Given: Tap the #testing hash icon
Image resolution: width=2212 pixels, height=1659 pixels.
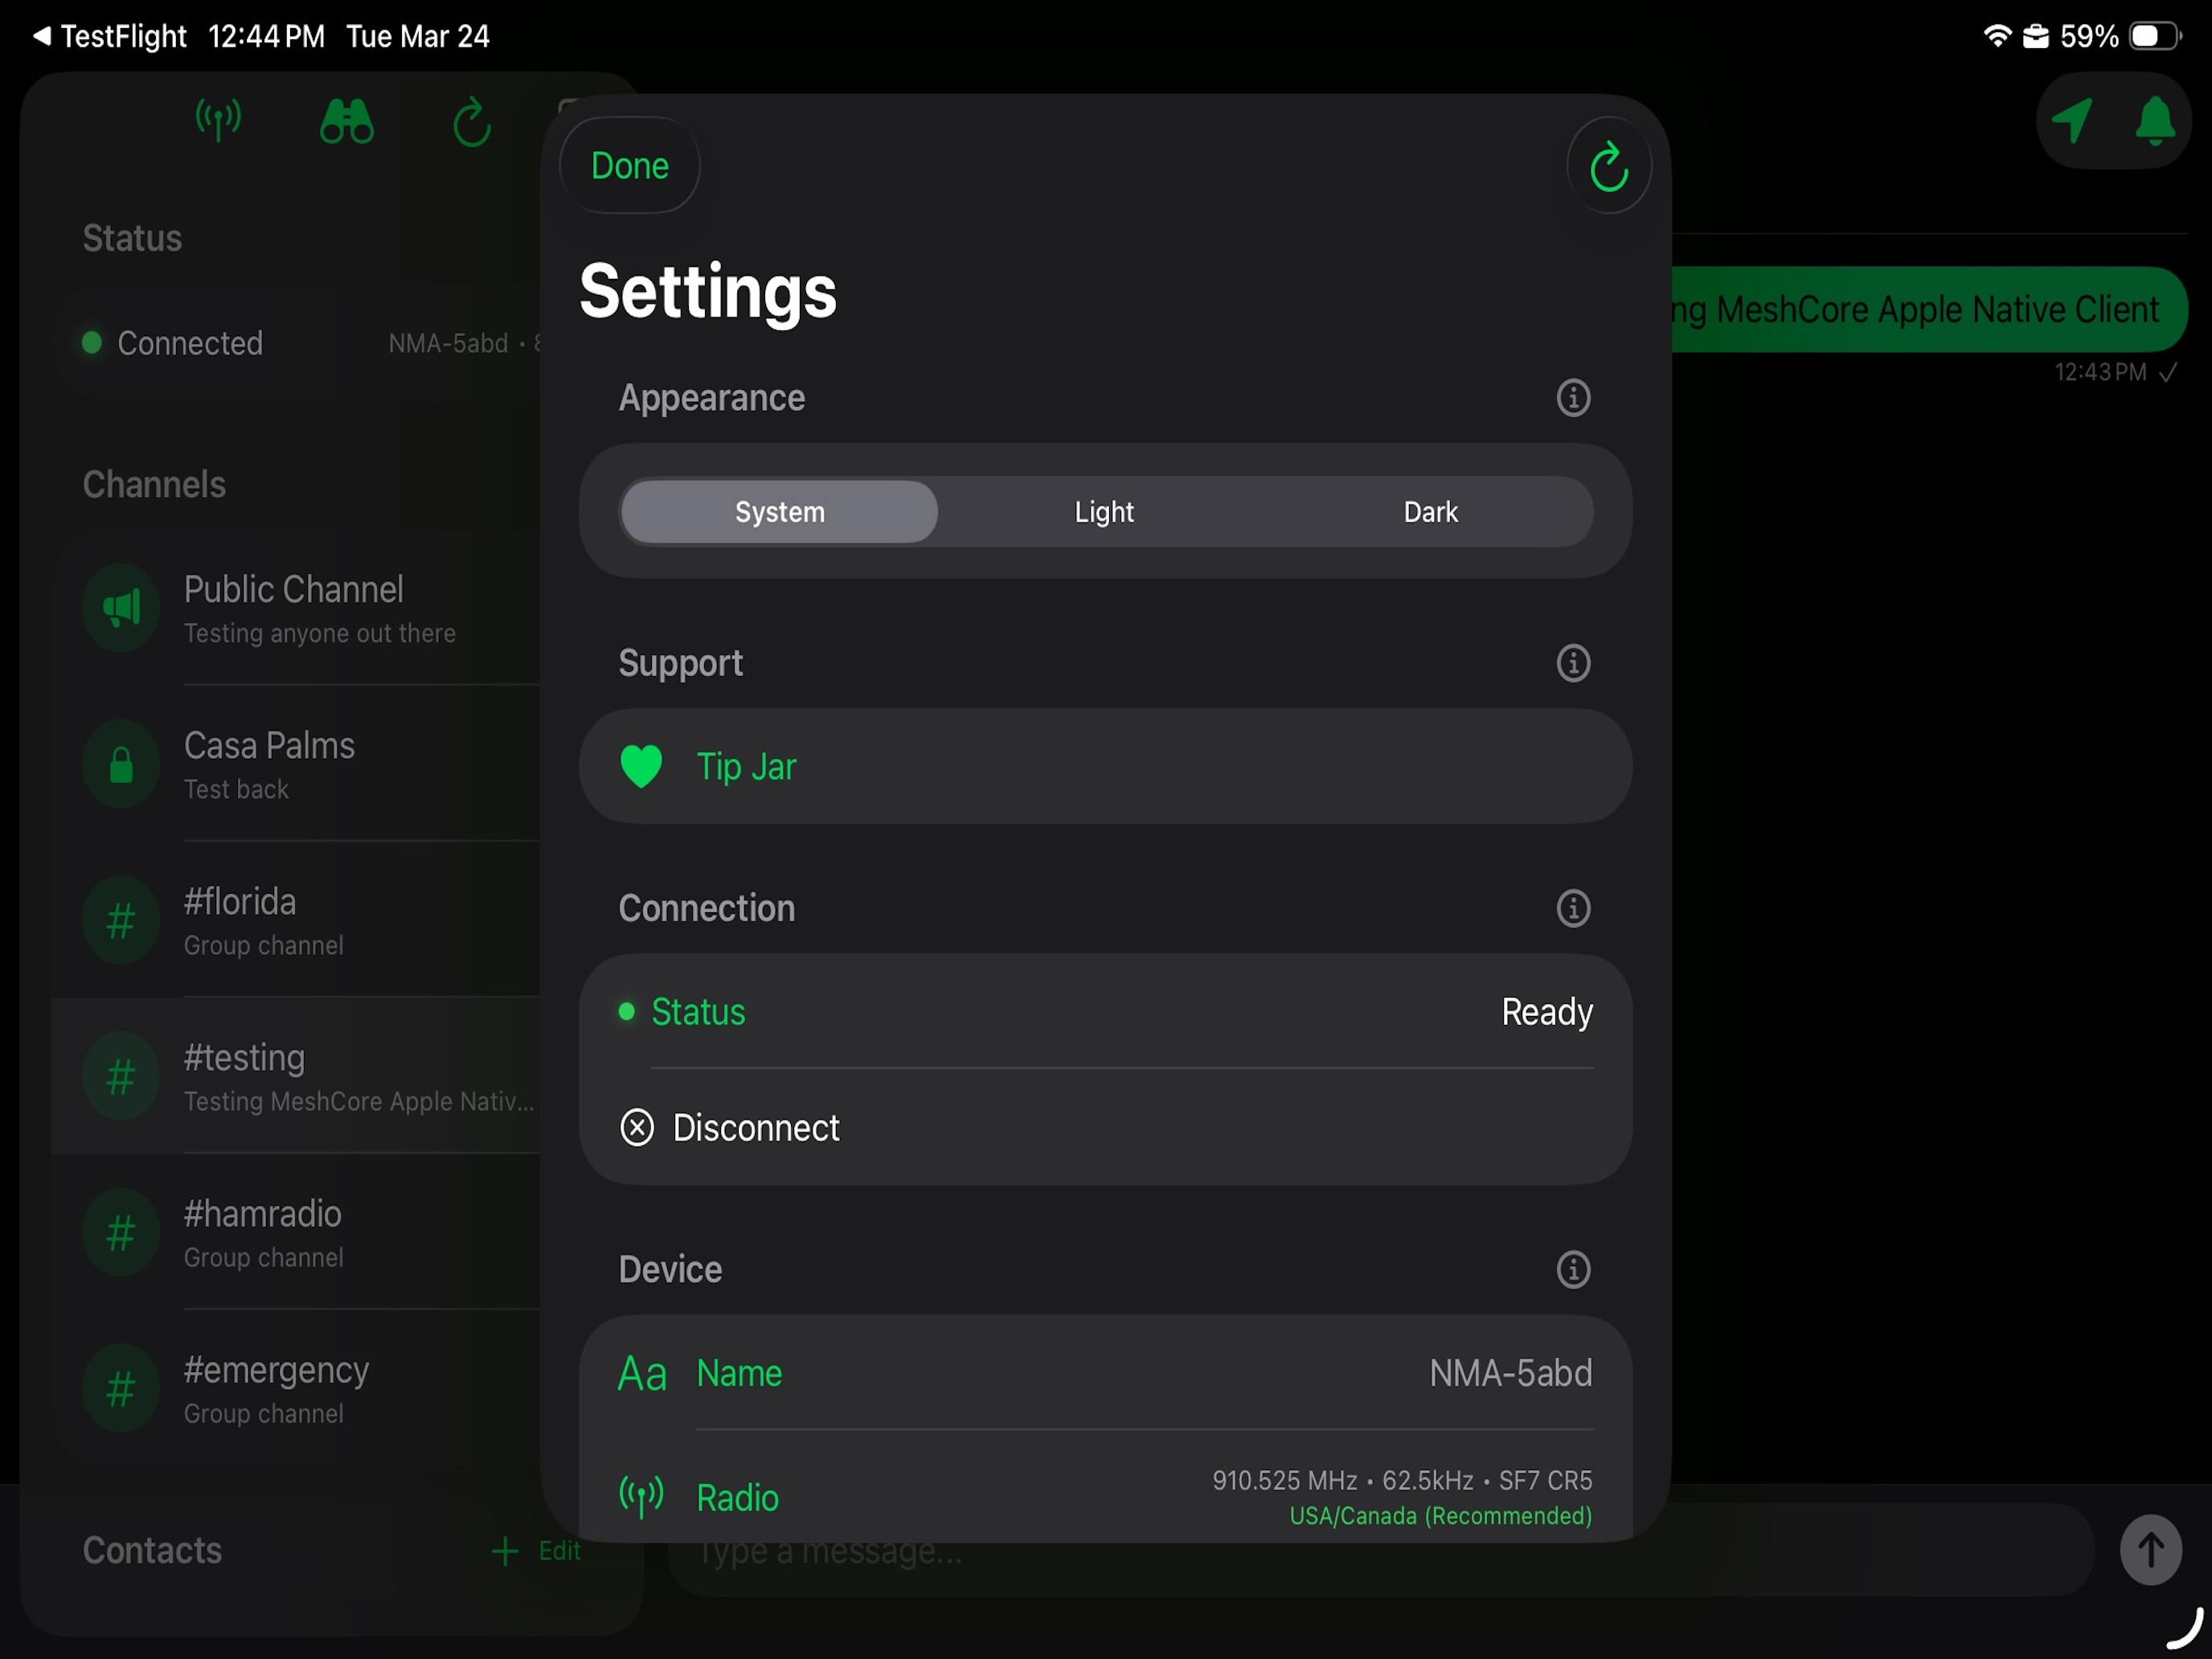Looking at the screenshot, I should (x=121, y=1077).
